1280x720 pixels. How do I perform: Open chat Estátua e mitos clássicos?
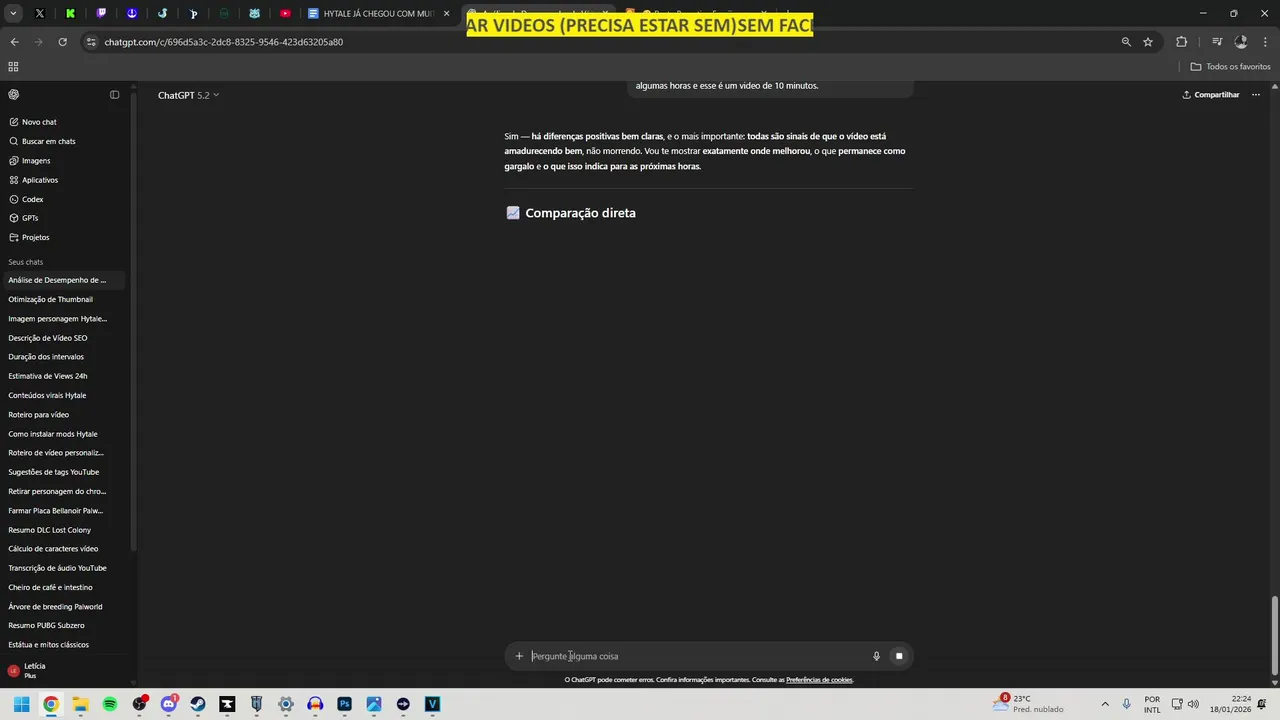[x=48, y=645]
